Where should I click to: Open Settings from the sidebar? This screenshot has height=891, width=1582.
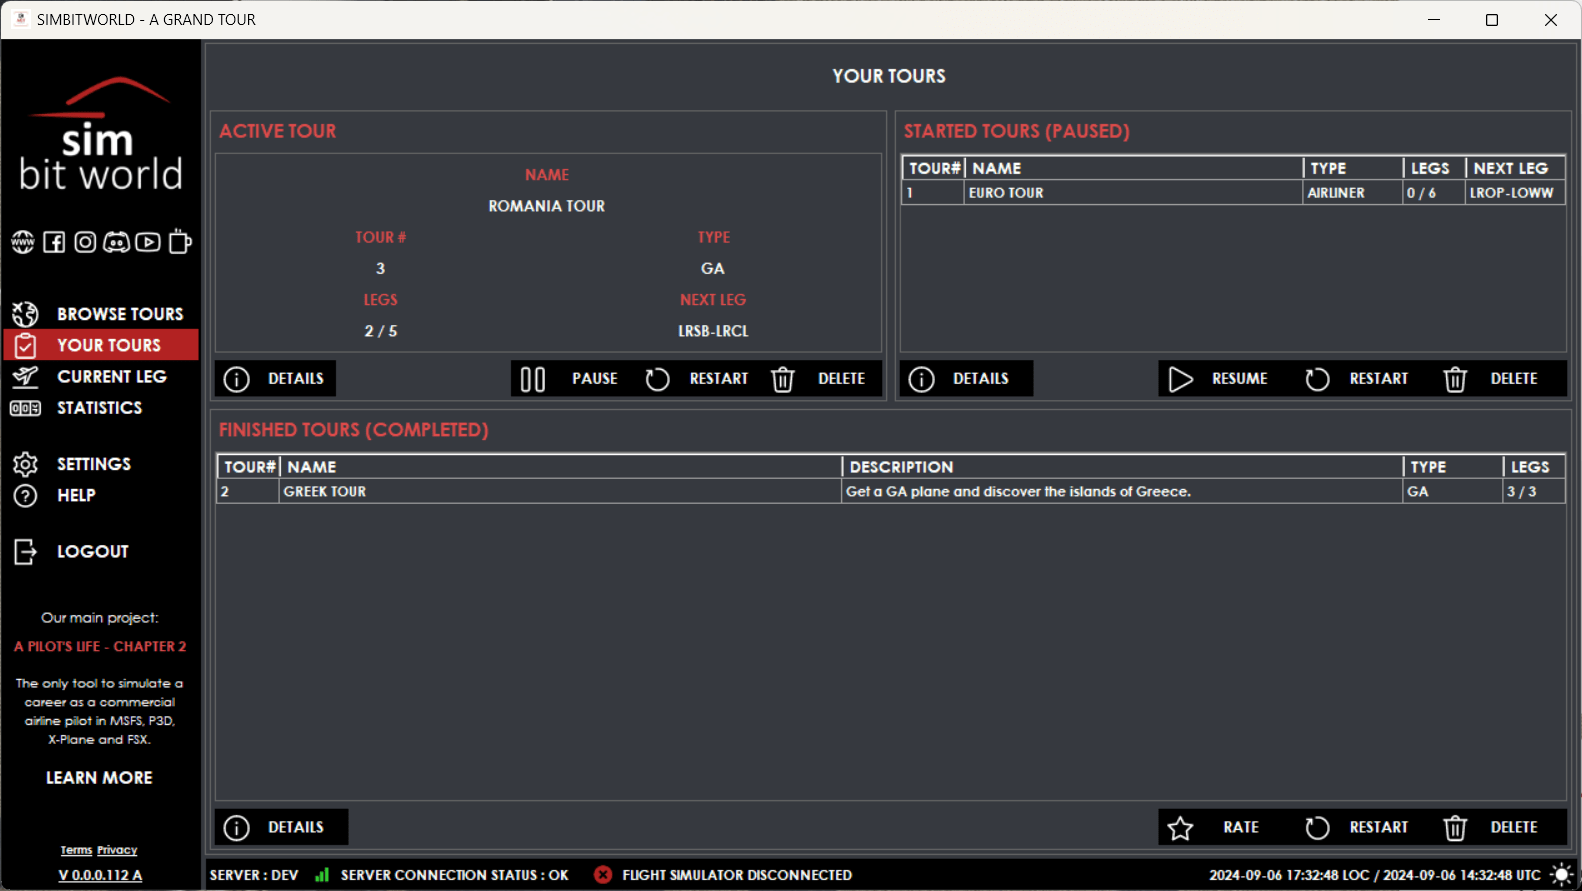[93, 464]
